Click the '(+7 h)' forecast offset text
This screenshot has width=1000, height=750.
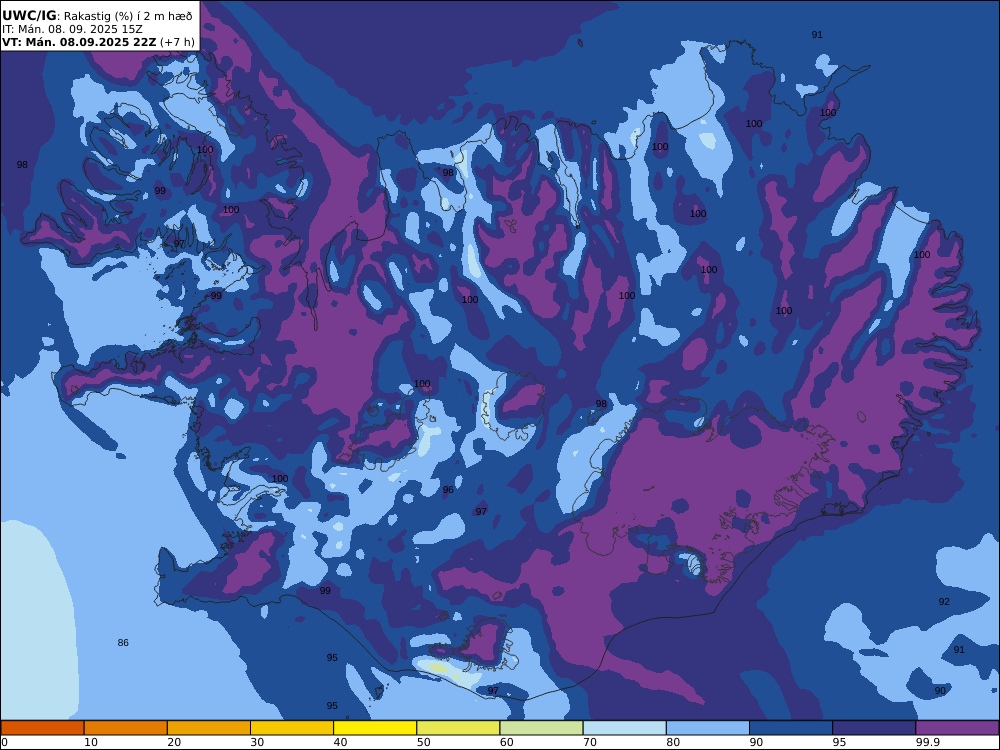tap(177, 42)
